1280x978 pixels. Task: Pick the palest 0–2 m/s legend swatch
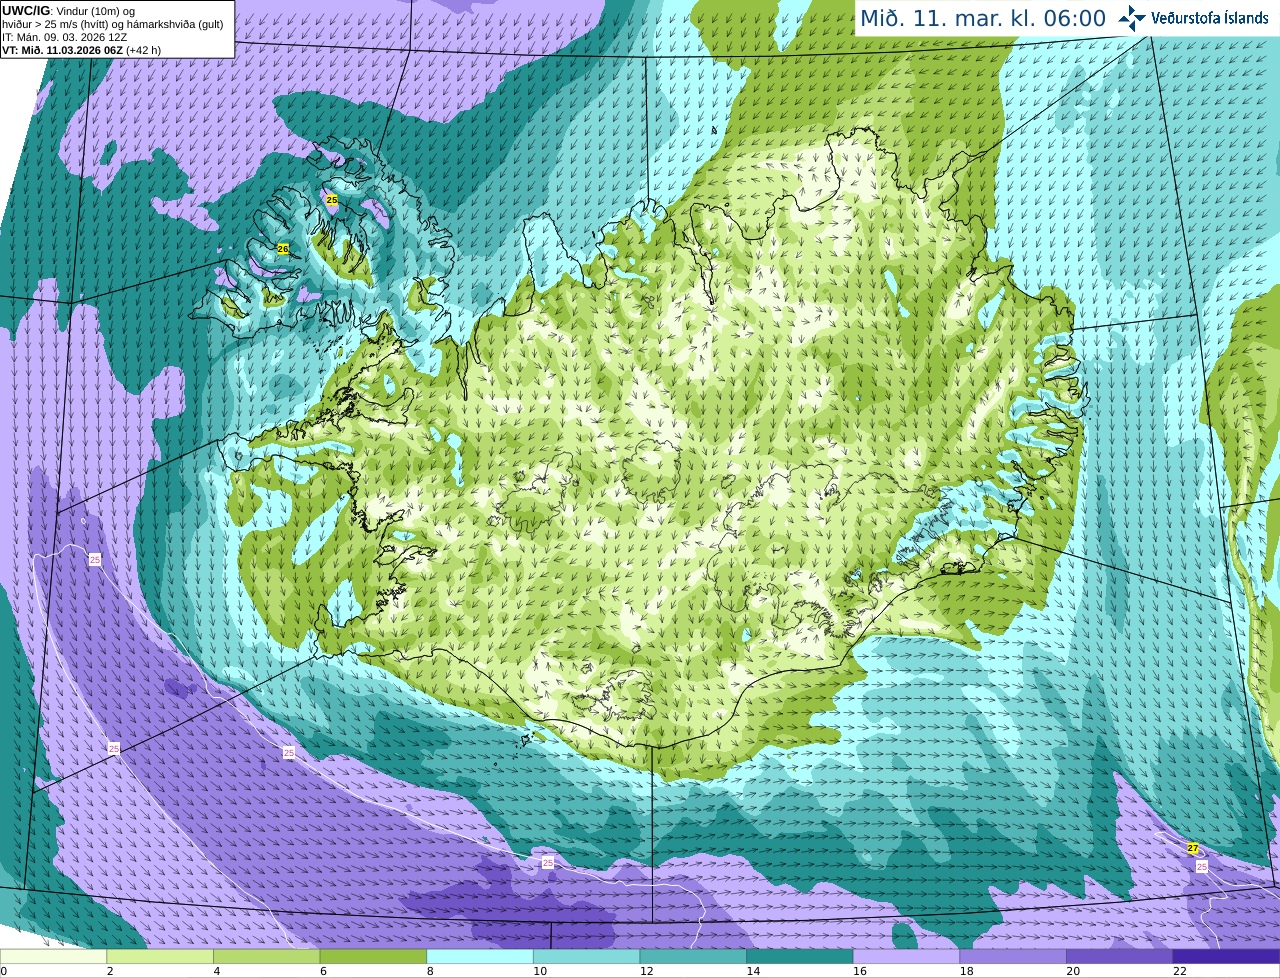(x=53, y=957)
